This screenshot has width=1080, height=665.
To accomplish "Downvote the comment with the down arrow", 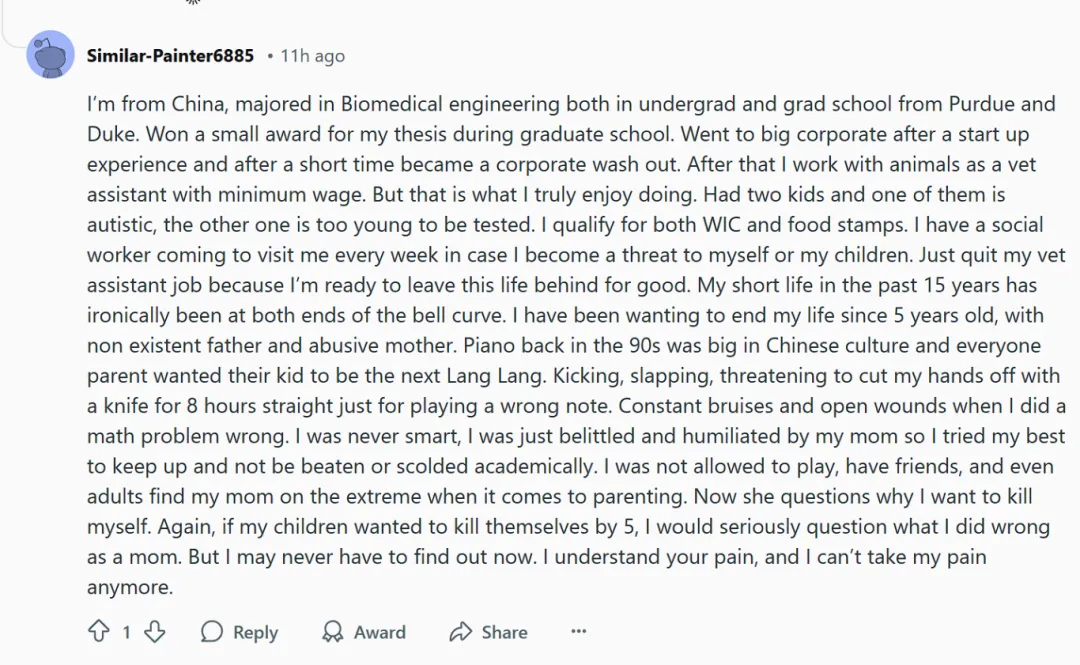I will click(154, 631).
